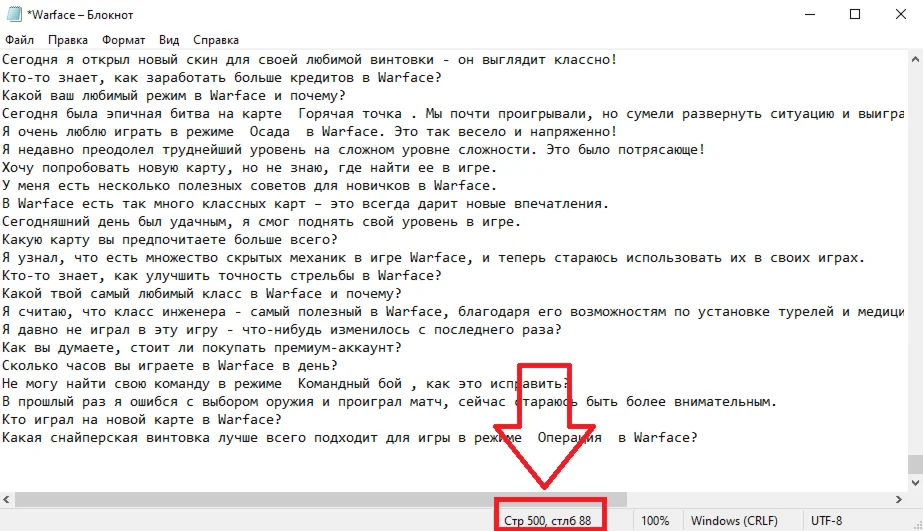Viewport: 923px width, 531px height.
Task: Click line 'Я давно не играл в эту игру'
Action: click(281, 330)
